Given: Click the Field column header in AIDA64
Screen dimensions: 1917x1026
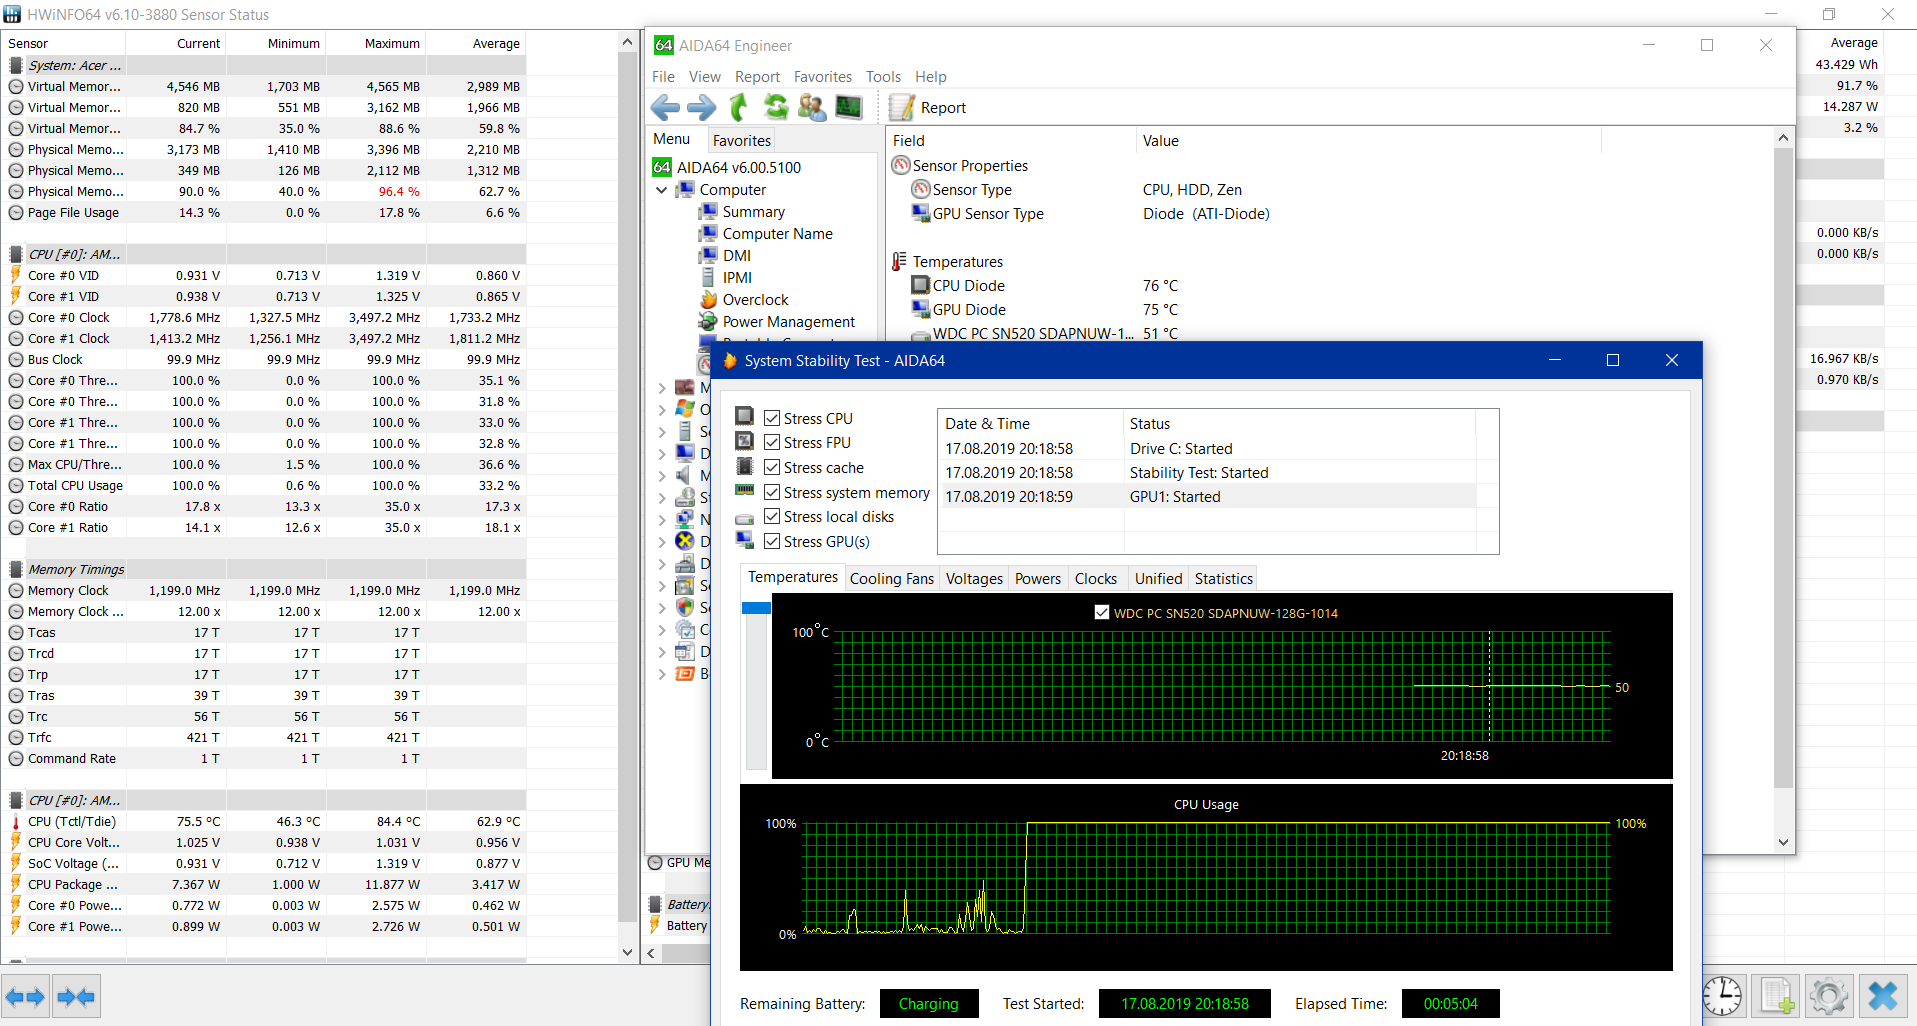Looking at the screenshot, I should click(x=1011, y=141).
